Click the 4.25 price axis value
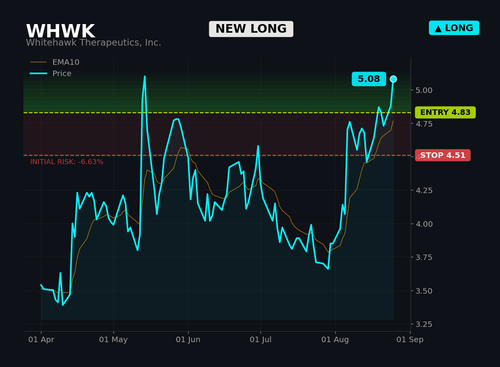500x367 pixels. [x=424, y=191]
